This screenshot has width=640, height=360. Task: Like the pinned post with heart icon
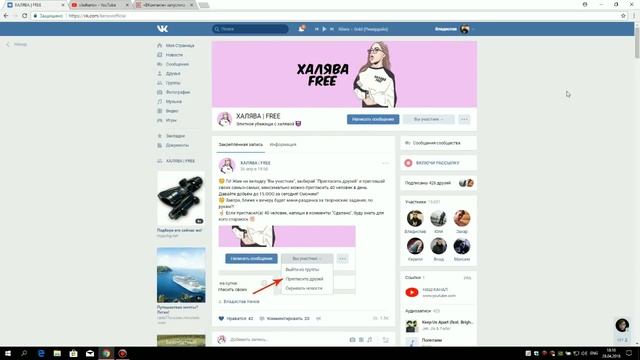coord(221,318)
